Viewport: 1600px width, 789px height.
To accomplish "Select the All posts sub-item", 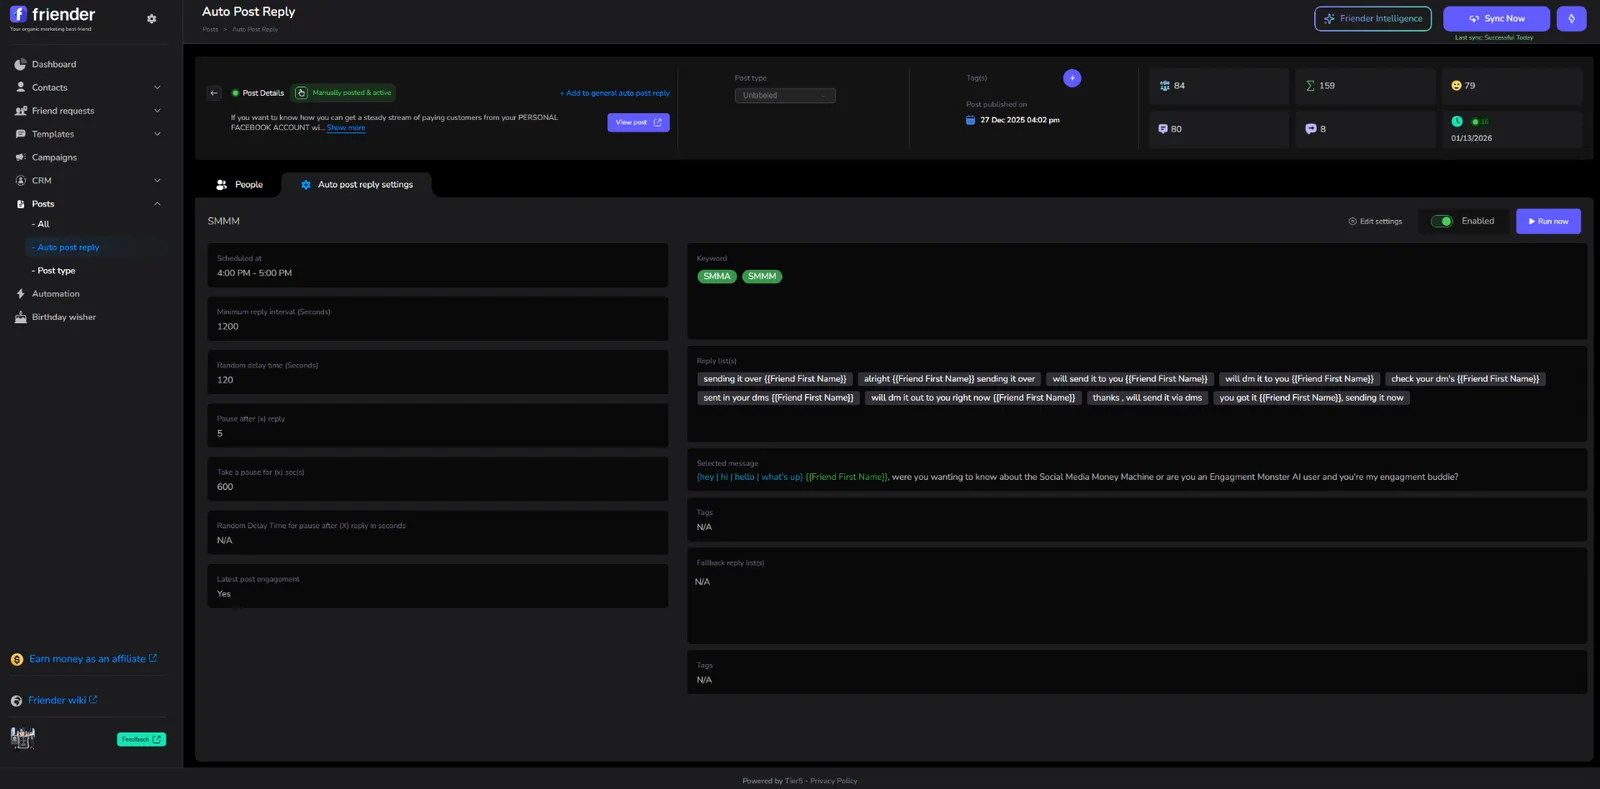I will point(42,224).
